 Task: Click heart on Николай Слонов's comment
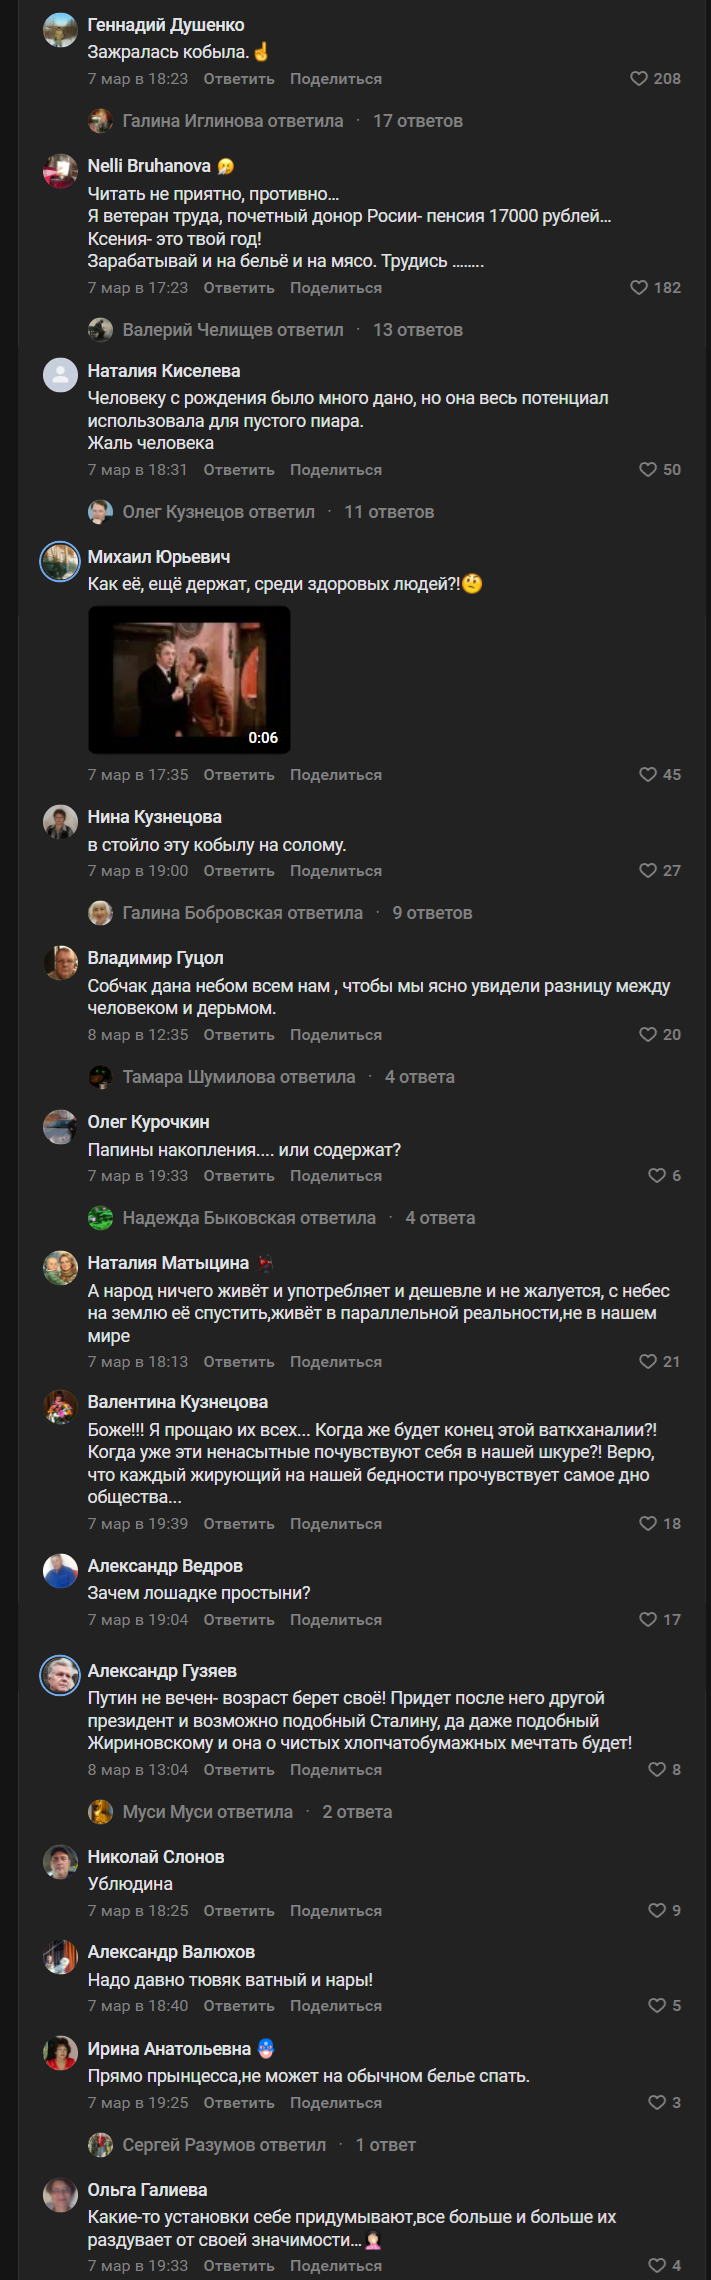point(657,1911)
